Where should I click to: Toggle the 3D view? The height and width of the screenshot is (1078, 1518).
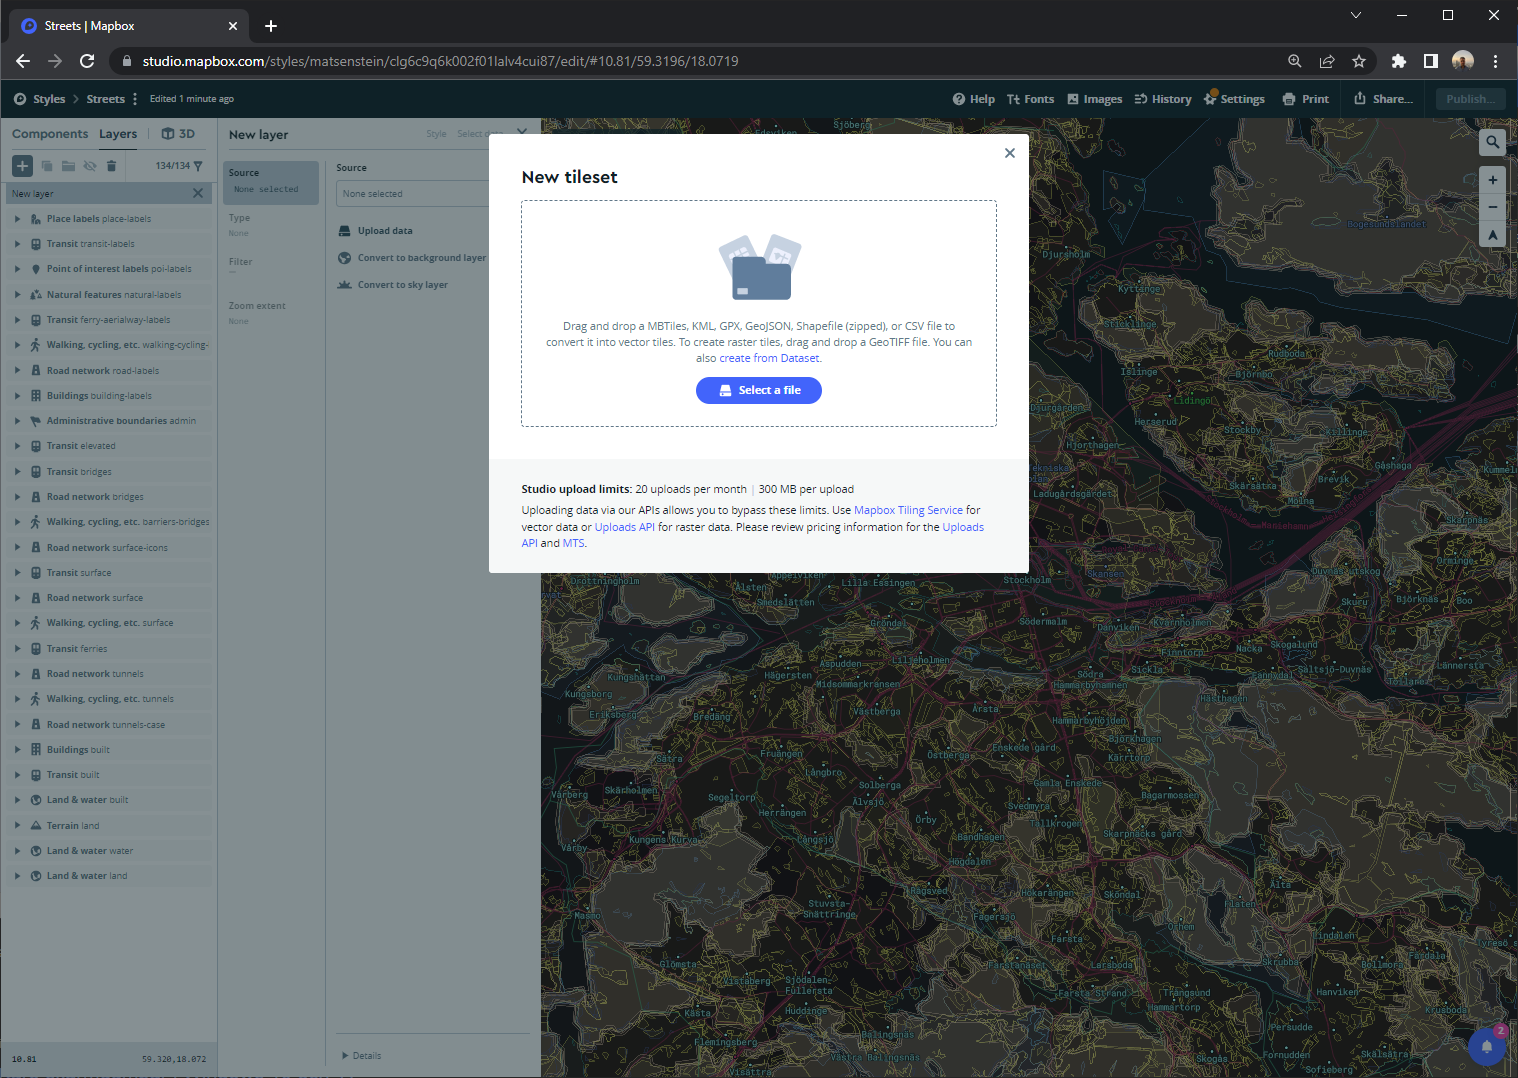point(178,134)
